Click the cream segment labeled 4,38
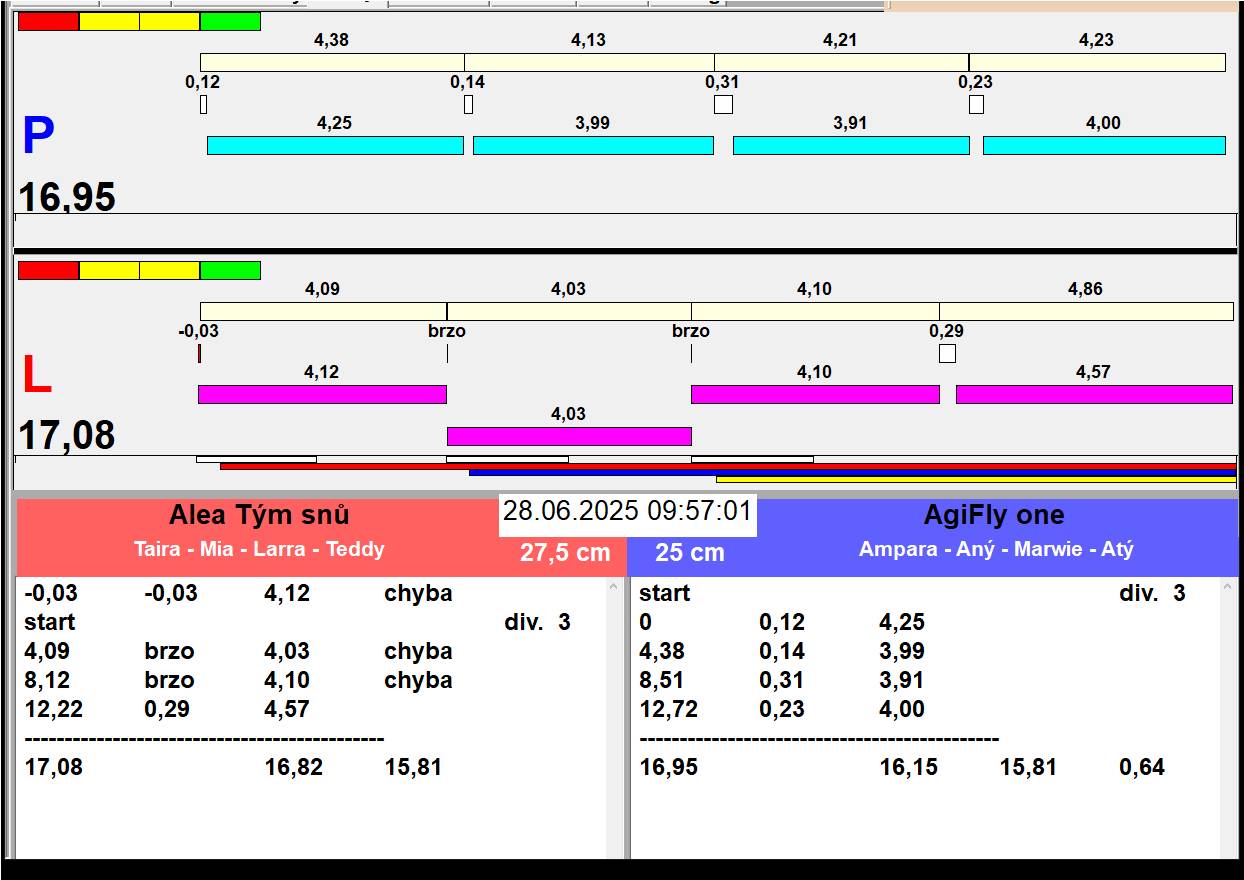 pyautogui.click(x=332, y=62)
